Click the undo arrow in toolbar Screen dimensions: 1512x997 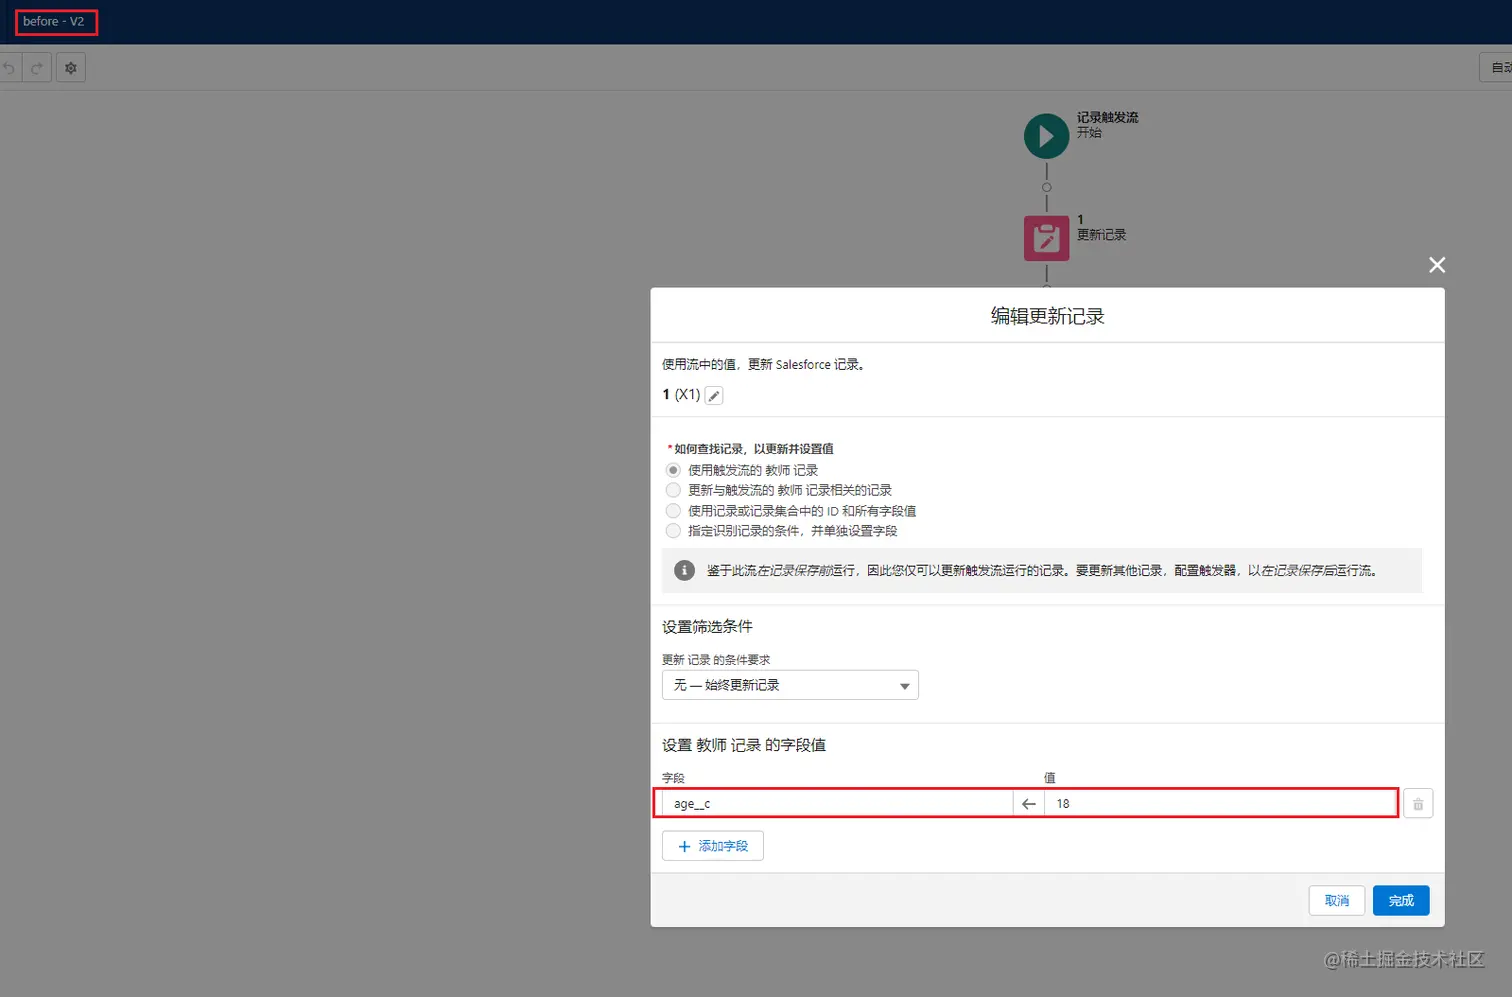[9, 68]
